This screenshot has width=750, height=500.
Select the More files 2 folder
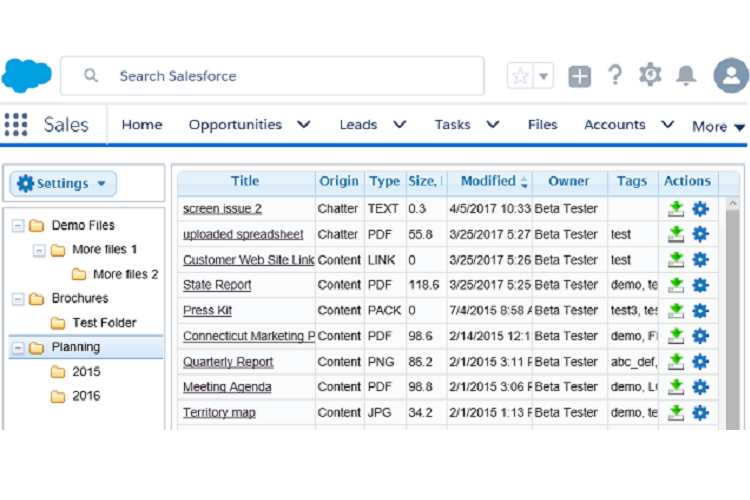(125, 274)
